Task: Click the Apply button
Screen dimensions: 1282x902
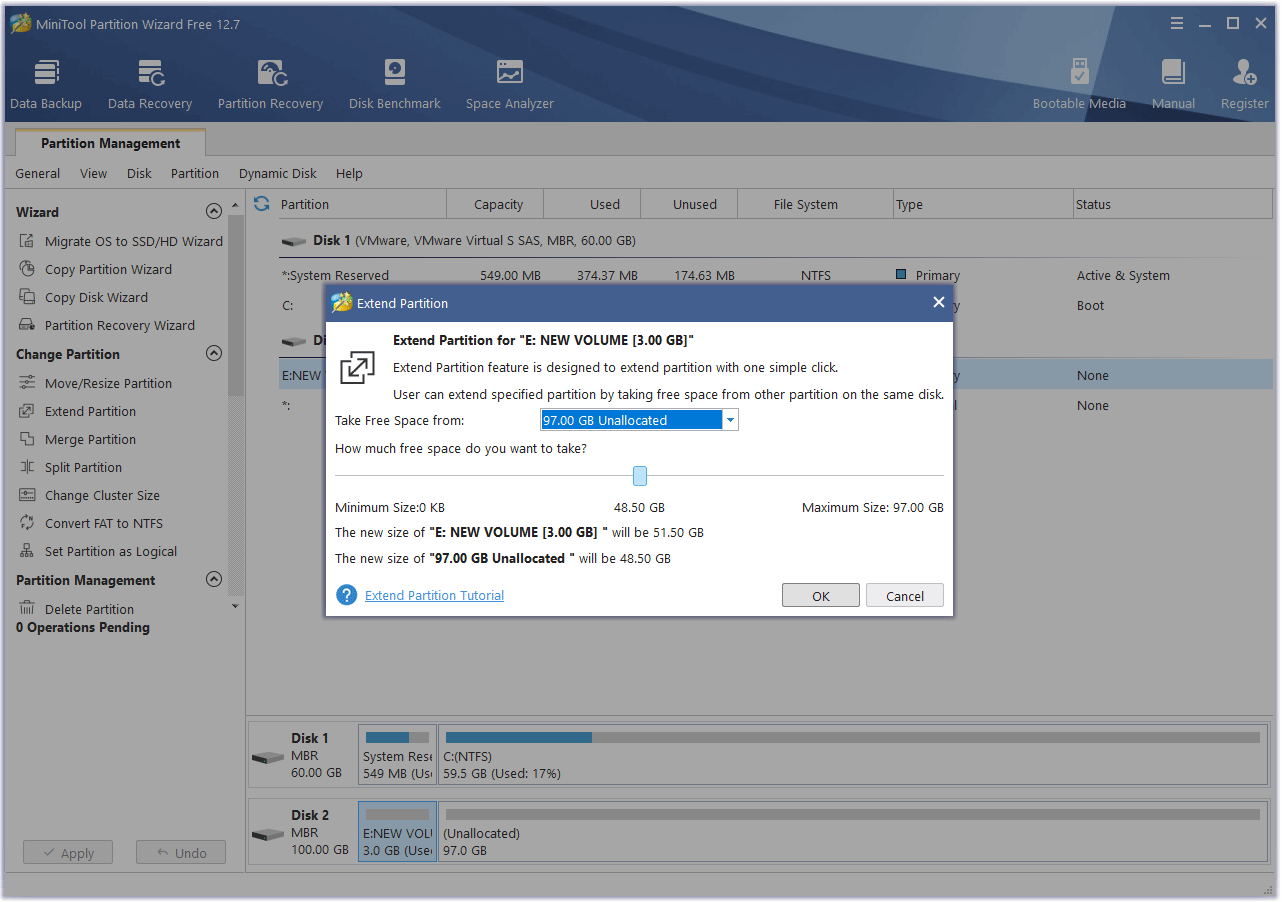Action: pos(68,853)
